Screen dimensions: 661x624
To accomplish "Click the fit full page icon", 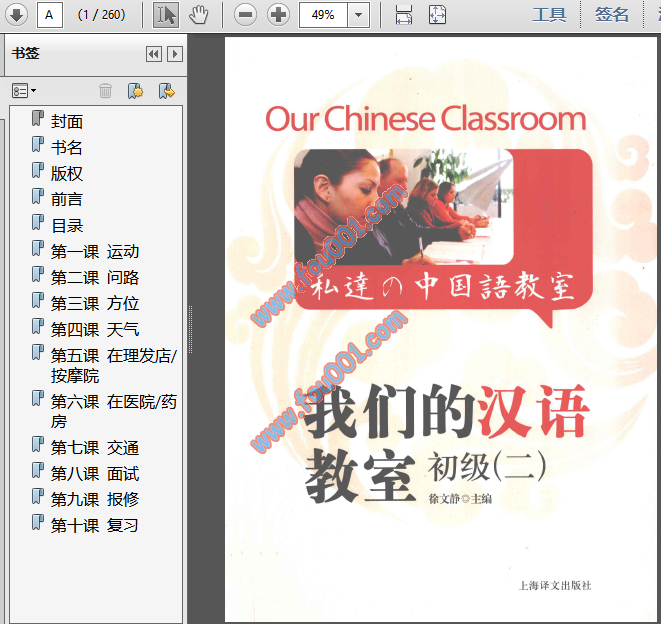I will point(438,15).
